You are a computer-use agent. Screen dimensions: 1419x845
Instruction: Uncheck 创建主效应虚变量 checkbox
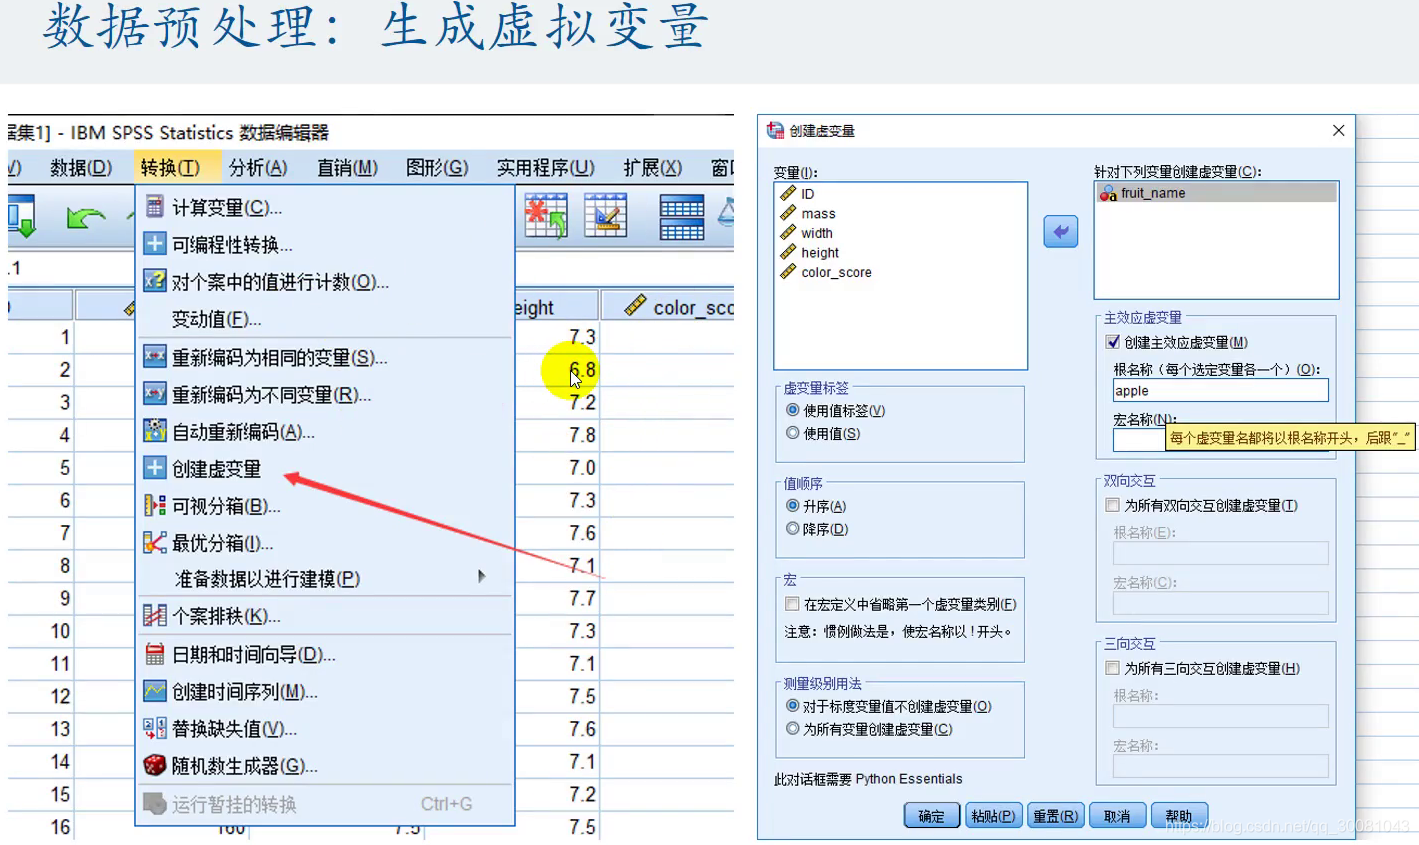[1112, 342]
